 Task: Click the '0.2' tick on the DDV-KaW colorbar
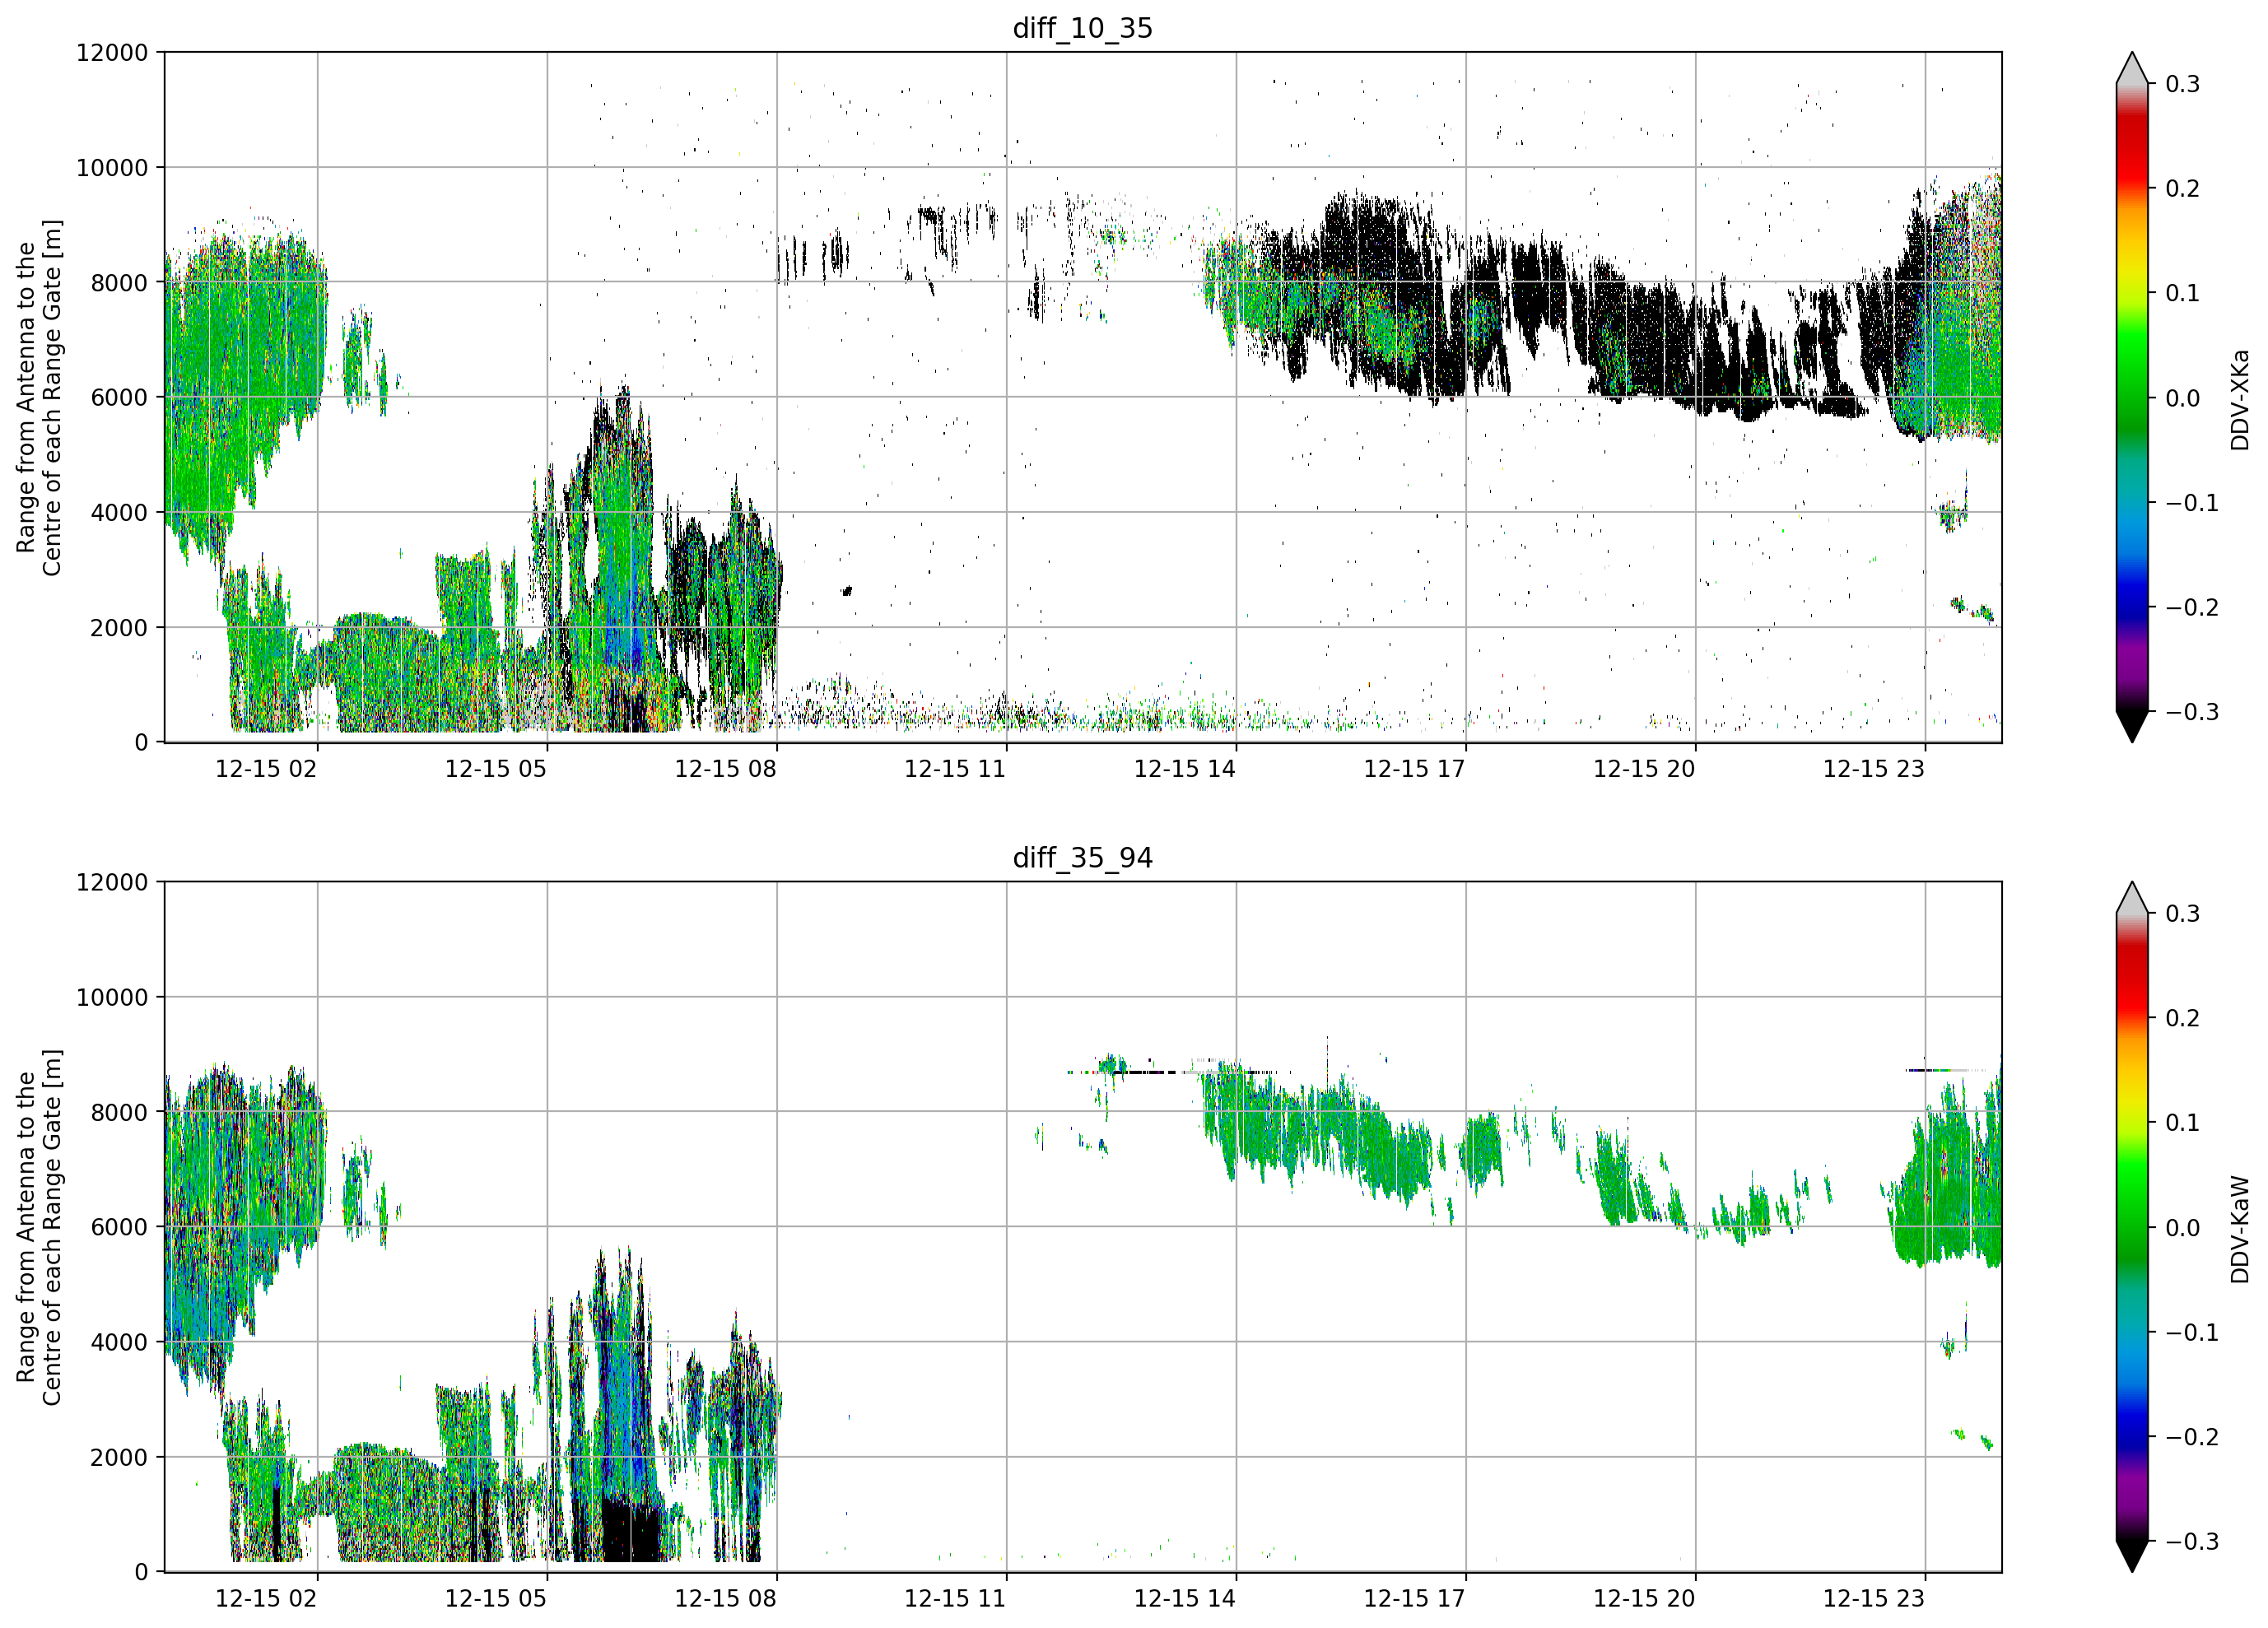[x=2183, y=1019]
